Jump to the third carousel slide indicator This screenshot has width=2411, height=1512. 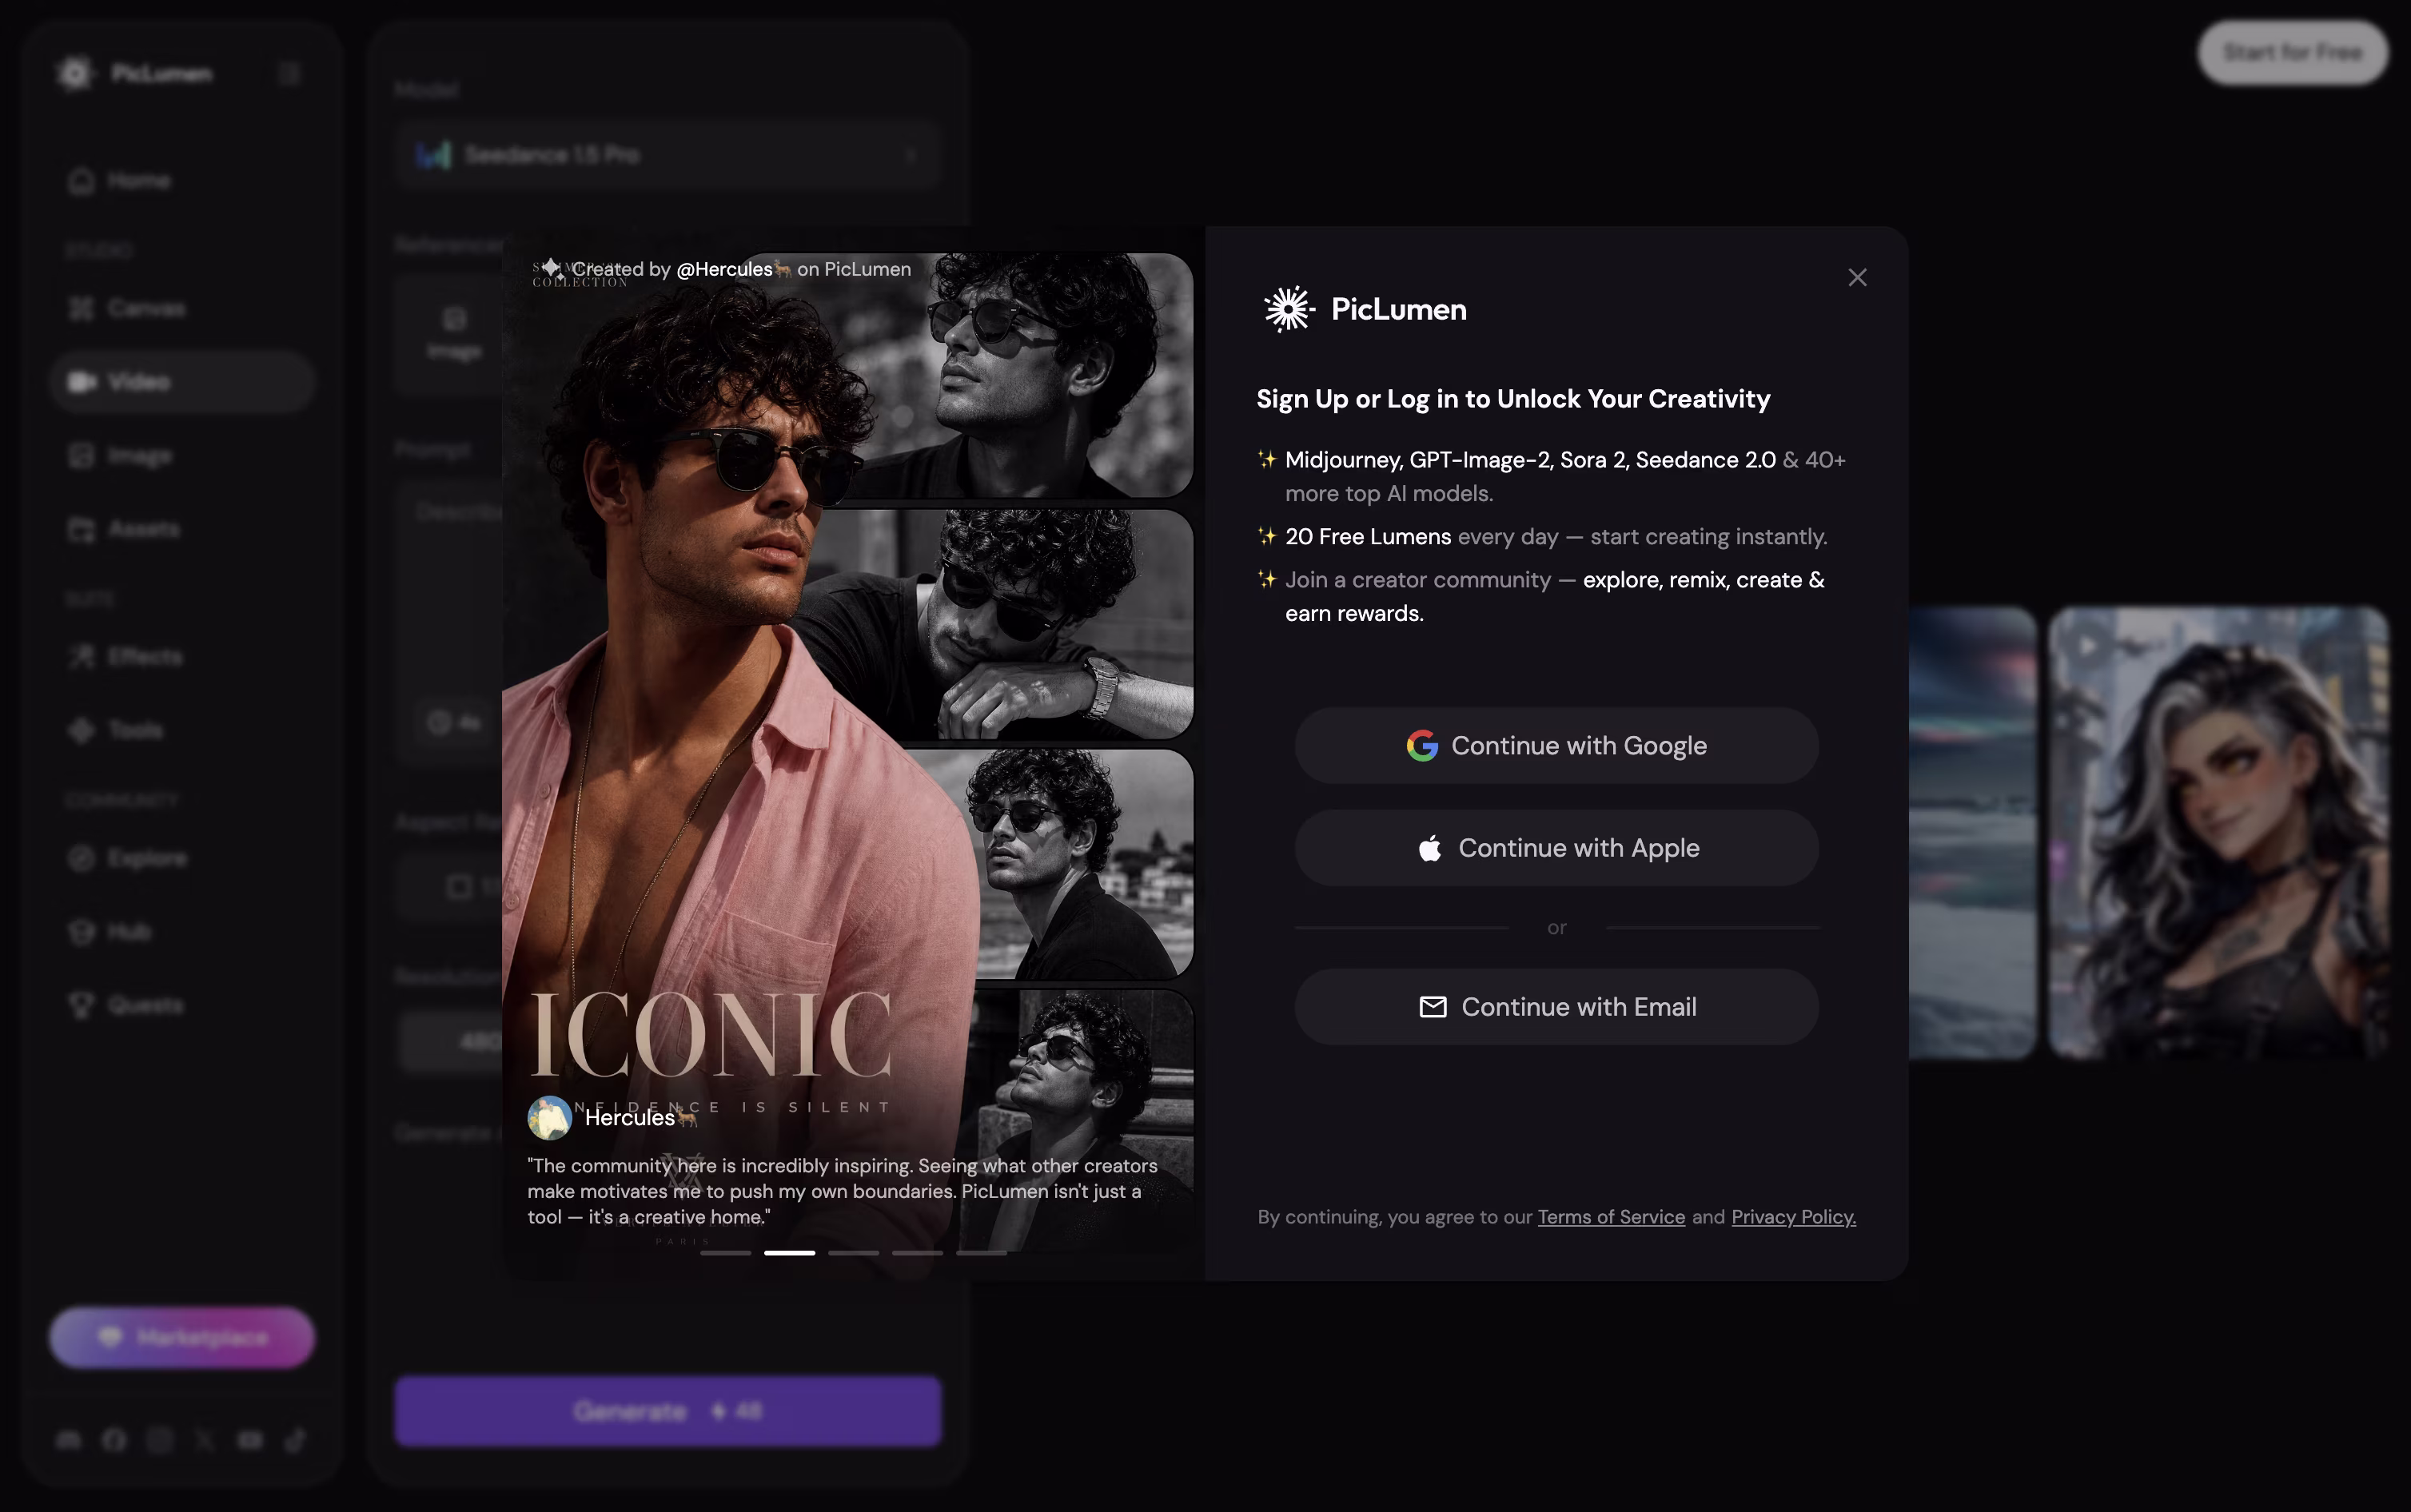853,1253
